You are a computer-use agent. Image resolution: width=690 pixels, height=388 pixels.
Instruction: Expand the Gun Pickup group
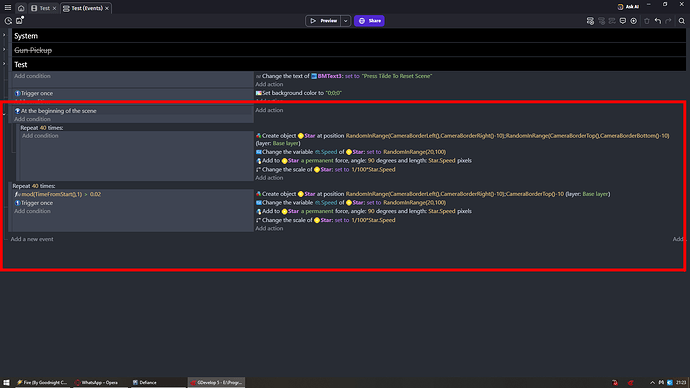click(4, 50)
